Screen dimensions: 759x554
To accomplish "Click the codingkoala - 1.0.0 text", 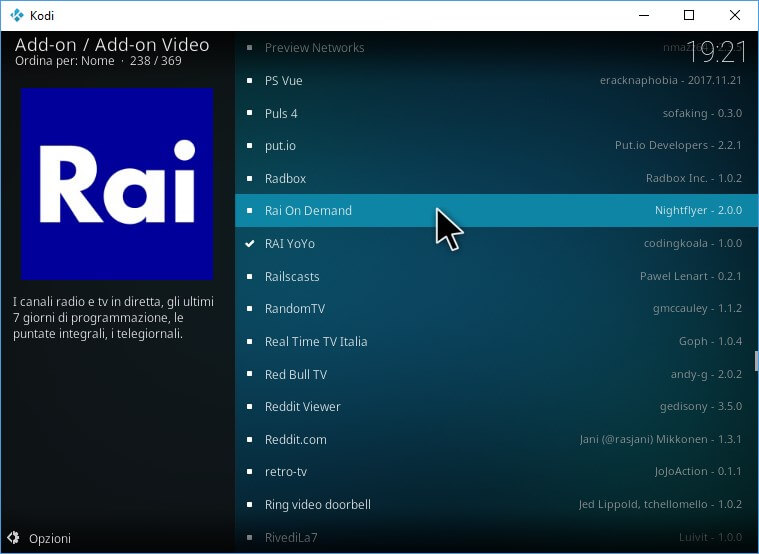I will [693, 244].
